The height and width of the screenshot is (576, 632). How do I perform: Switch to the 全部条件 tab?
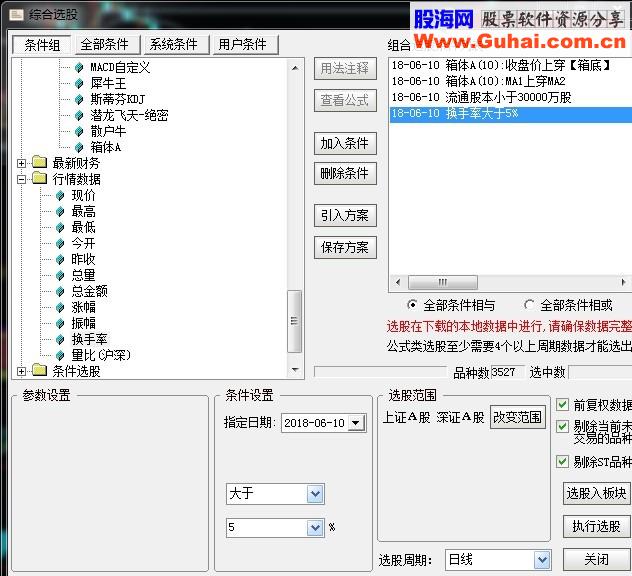[108, 44]
